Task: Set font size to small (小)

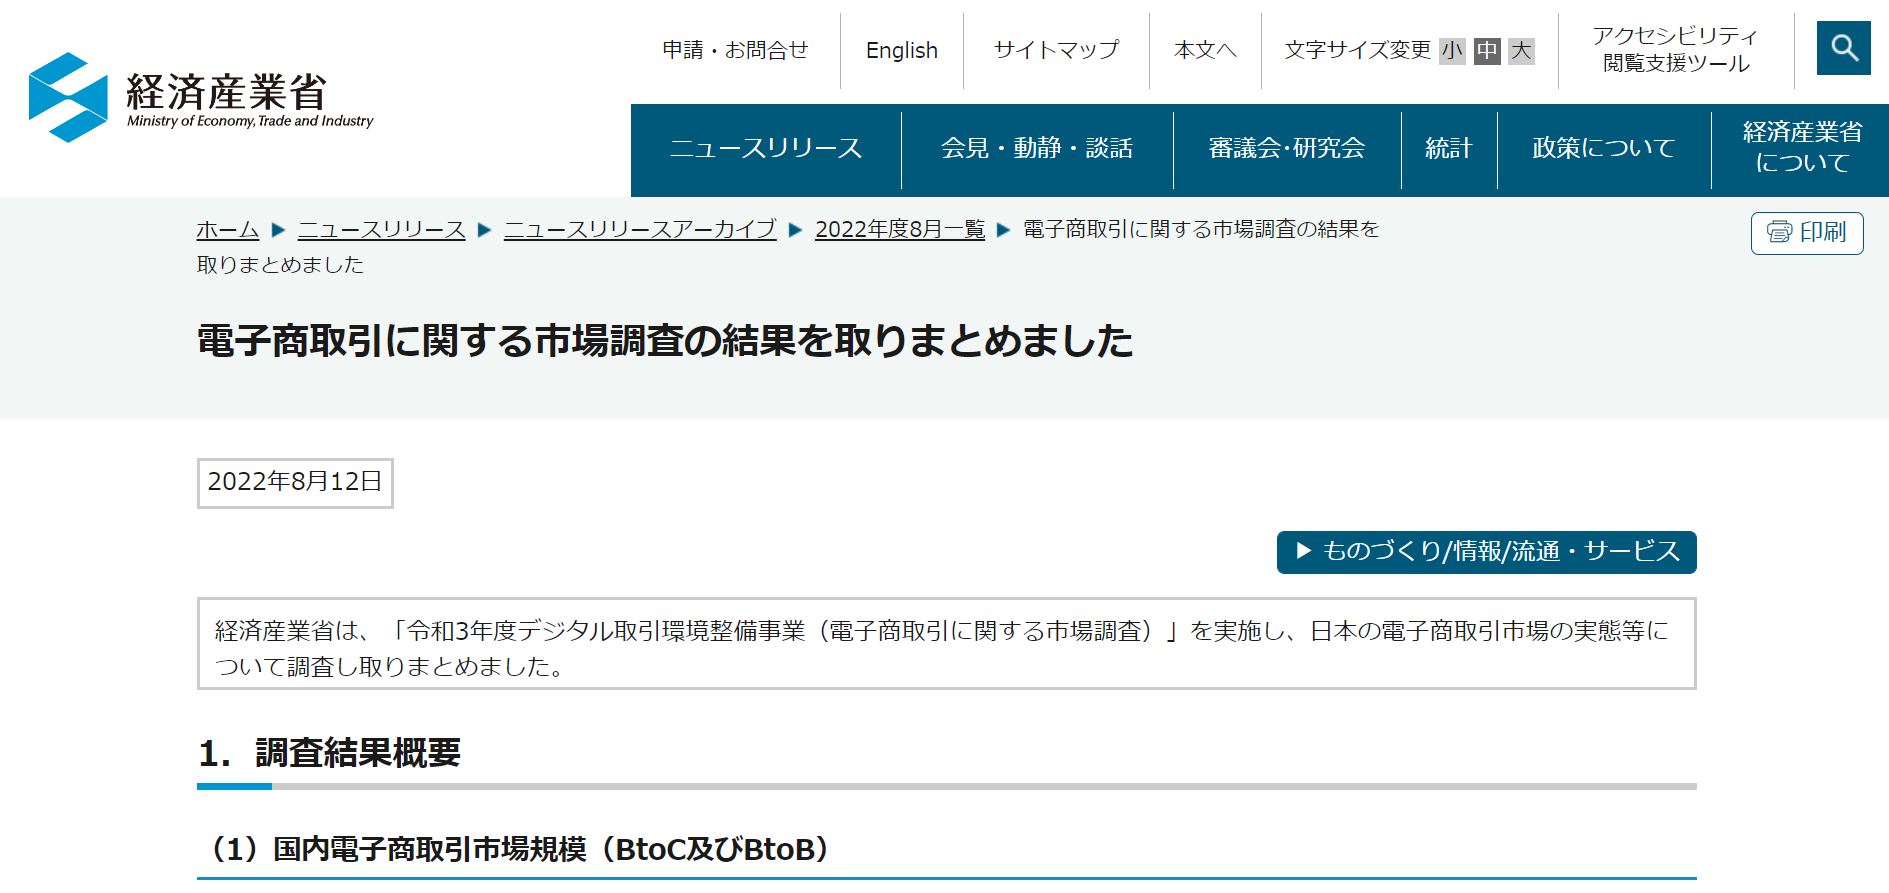Action: (1452, 51)
